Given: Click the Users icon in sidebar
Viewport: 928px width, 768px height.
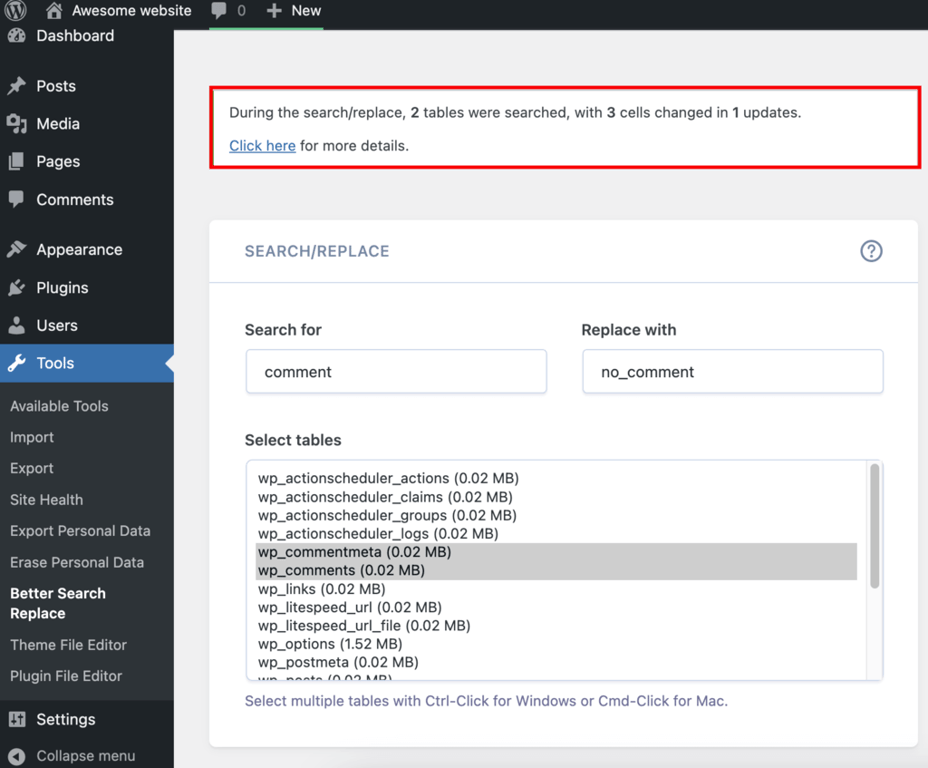Looking at the screenshot, I should pos(18,324).
